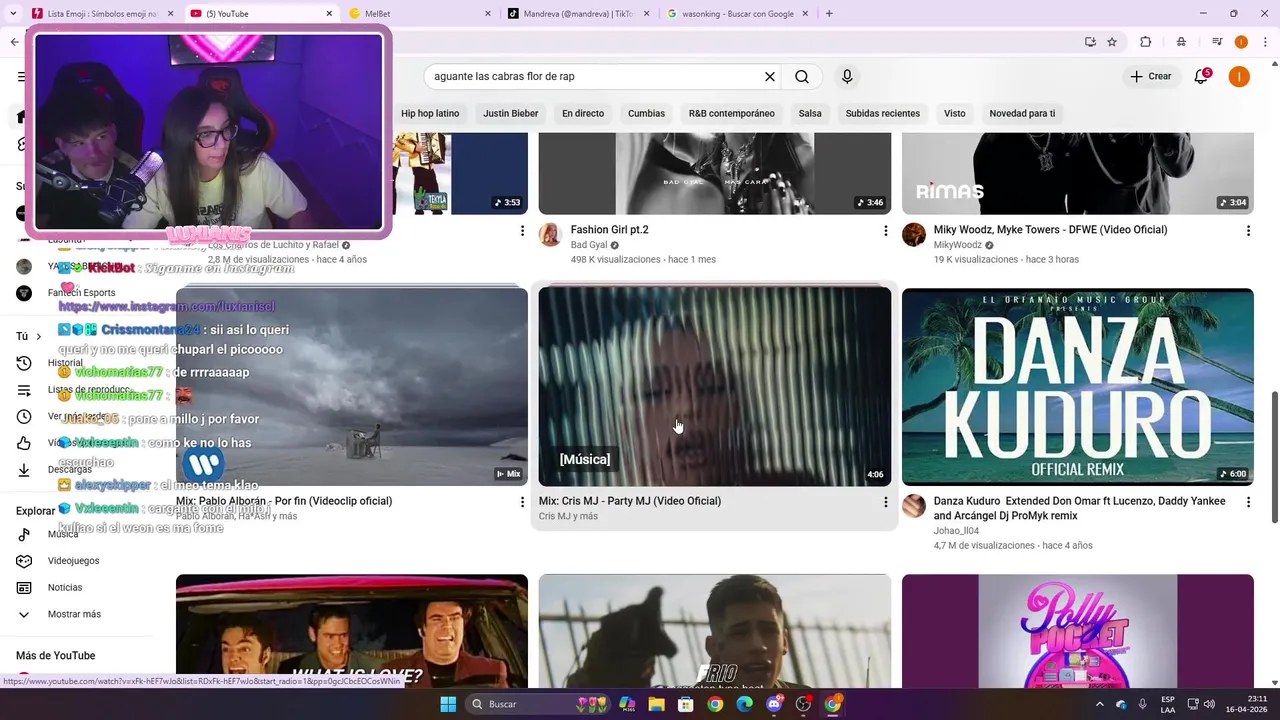Open a new browser tab
The width and height of the screenshot is (1280, 720).
pyautogui.click(x=829, y=14)
